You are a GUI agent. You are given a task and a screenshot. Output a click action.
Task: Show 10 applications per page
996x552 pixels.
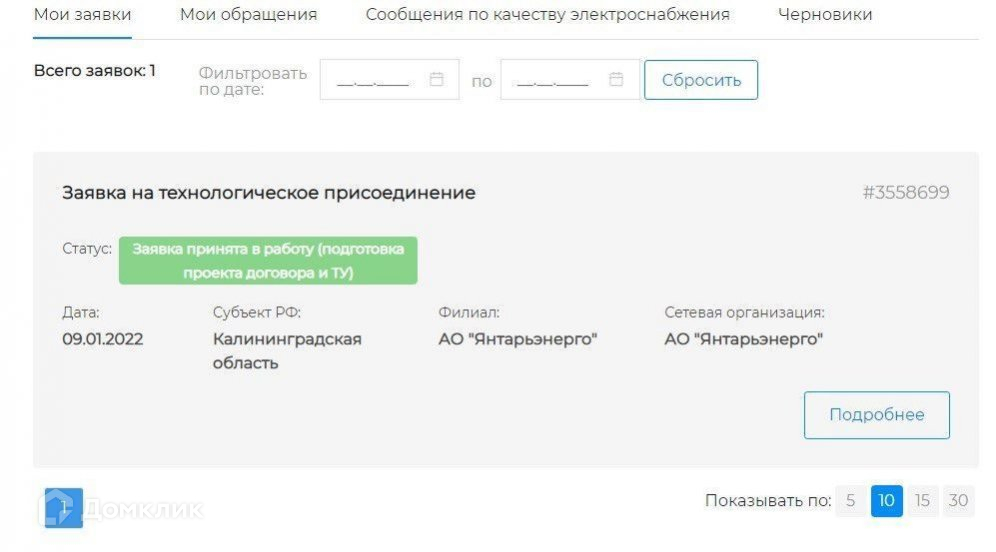(x=886, y=501)
